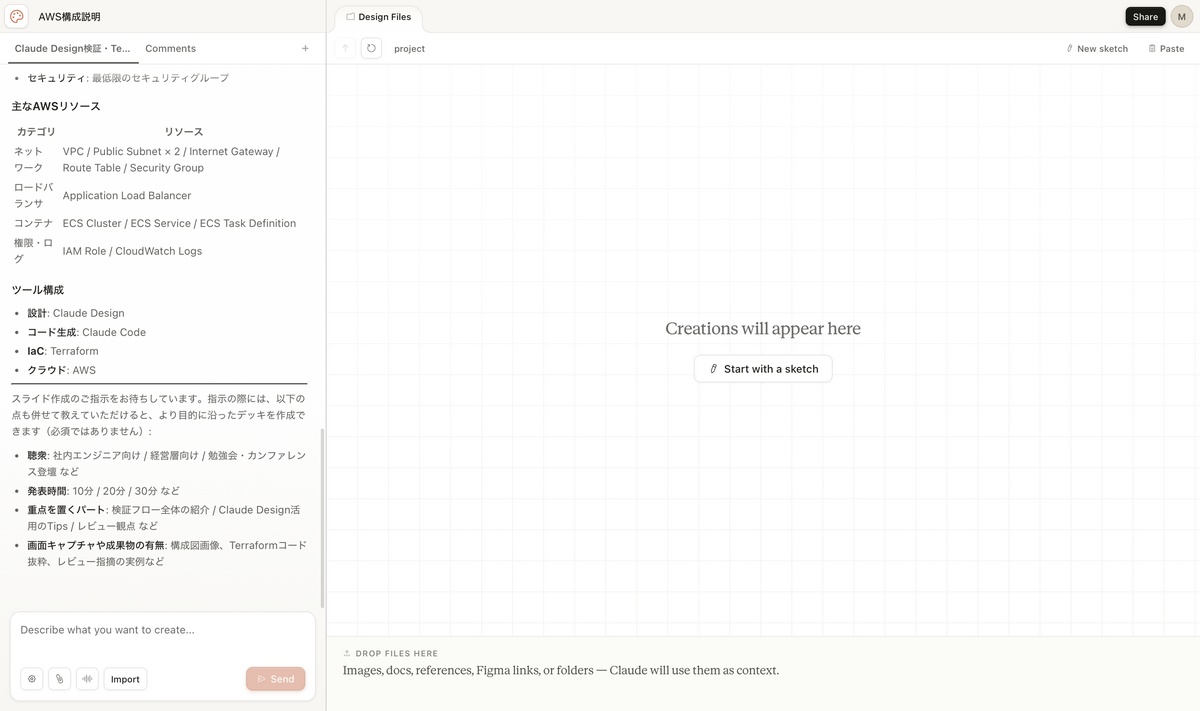Click the project breadcrumb label
This screenshot has width=1200, height=711.
point(409,48)
